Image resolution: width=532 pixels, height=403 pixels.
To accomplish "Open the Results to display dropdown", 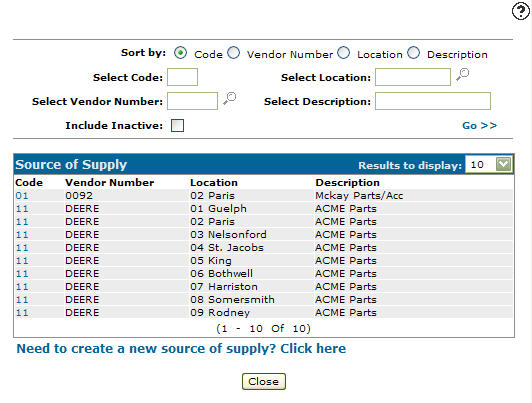I will pyautogui.click(x=489, y=165).
